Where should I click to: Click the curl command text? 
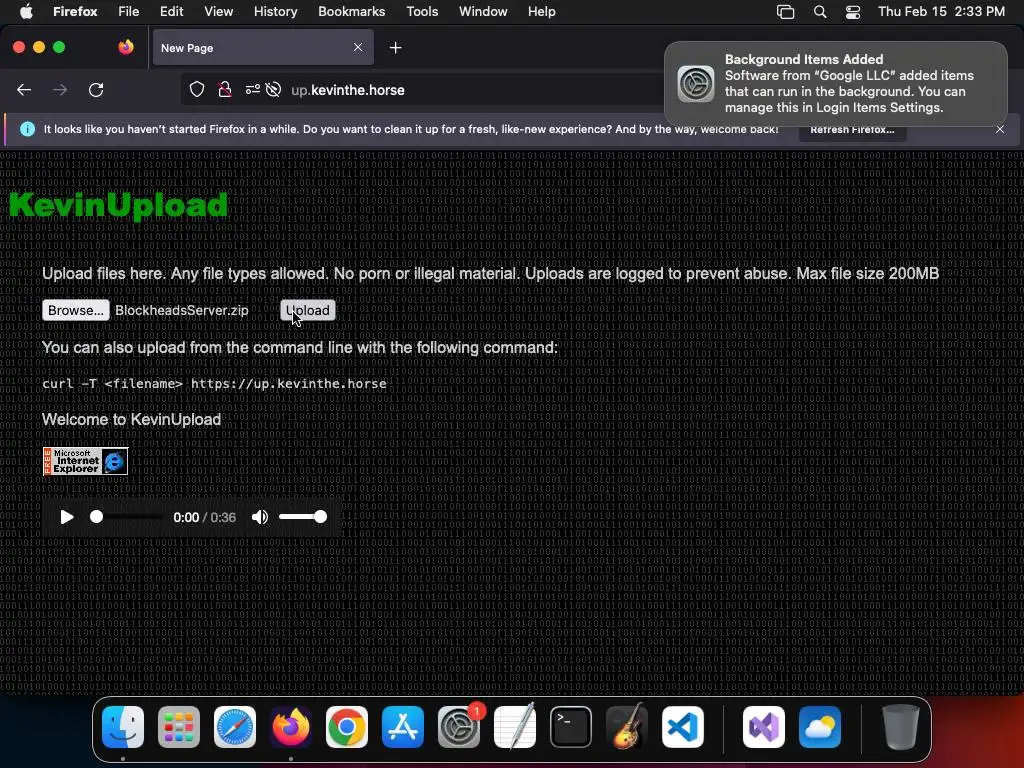pos(214,383)
